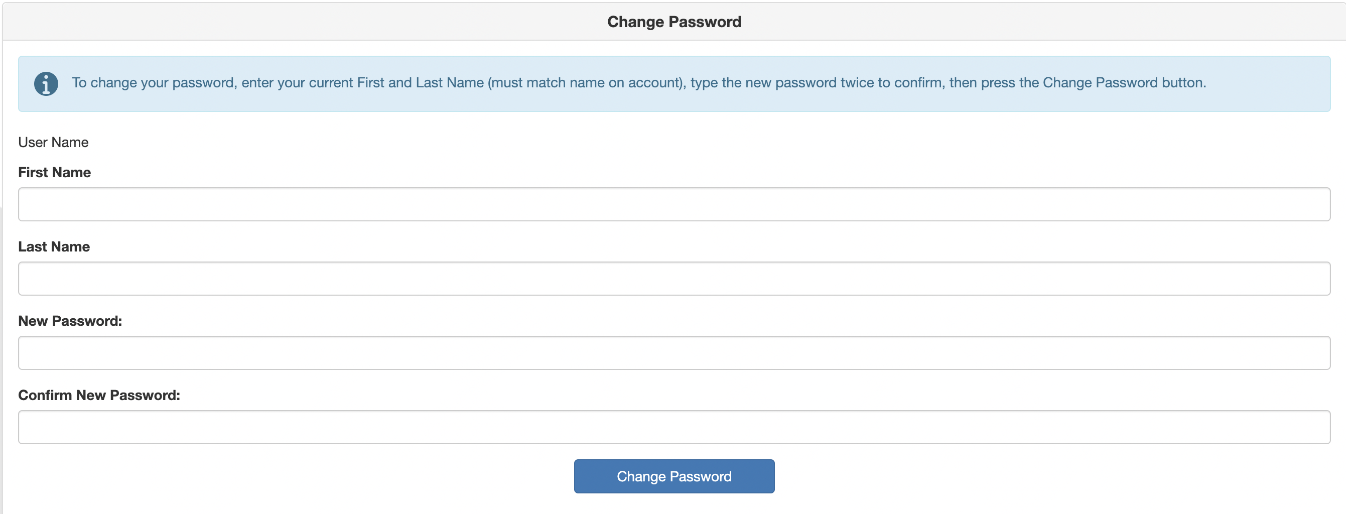Image resolution: width=1346 pixels, height=514 pixels.
Task: Focus the Last Name text box
Action: tap(674, 279)
